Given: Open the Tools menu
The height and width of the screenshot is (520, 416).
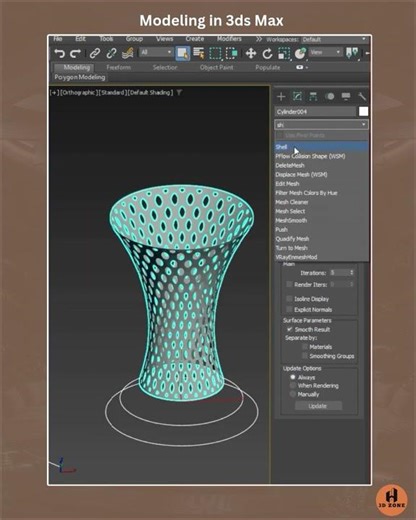Looking at the screenshot, I should [106, 39].
